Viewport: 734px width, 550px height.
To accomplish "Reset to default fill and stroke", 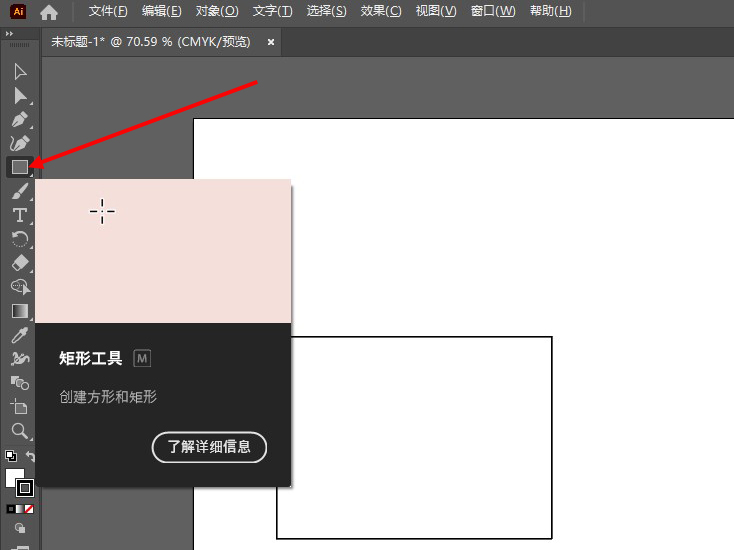I will coord(10,456).
